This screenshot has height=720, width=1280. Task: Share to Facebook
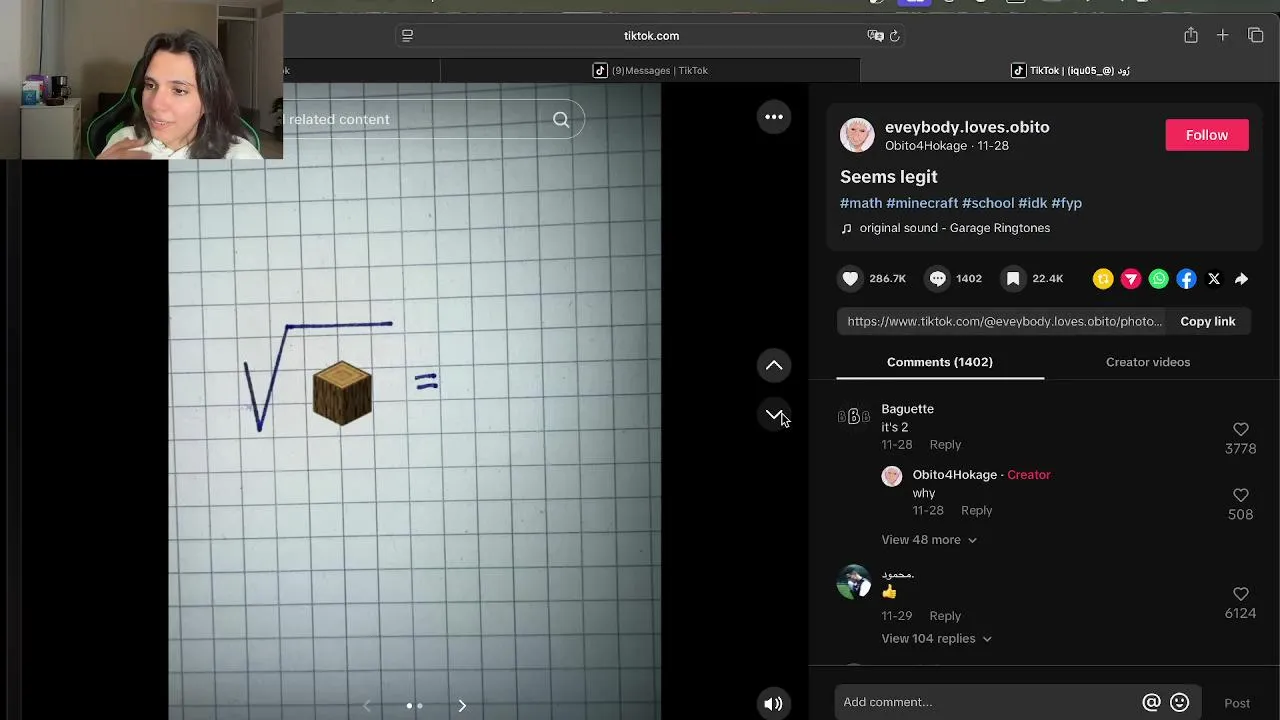[1186, 279]
